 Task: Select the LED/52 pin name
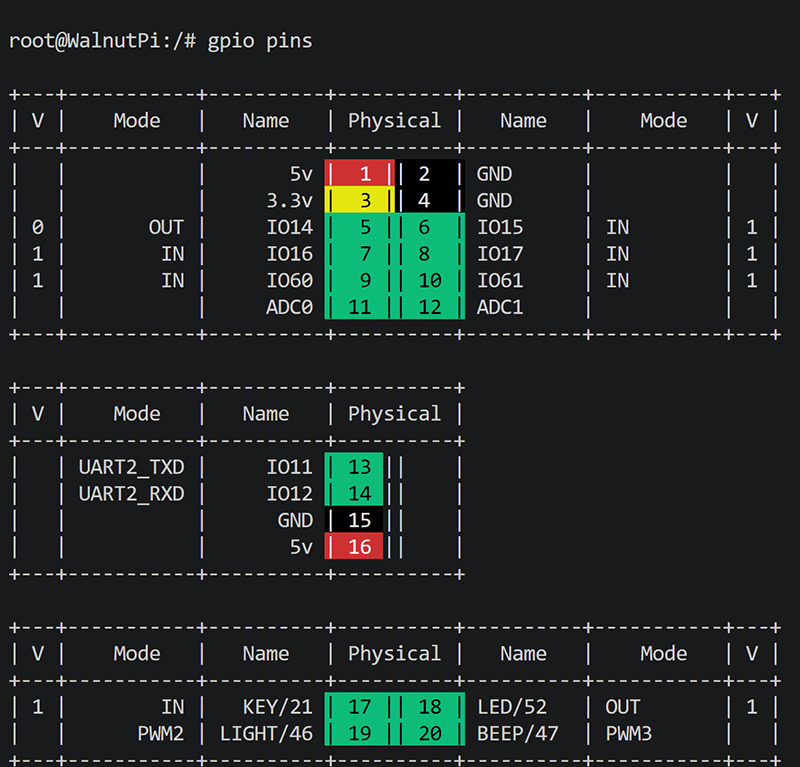click(x=512, y=707)
